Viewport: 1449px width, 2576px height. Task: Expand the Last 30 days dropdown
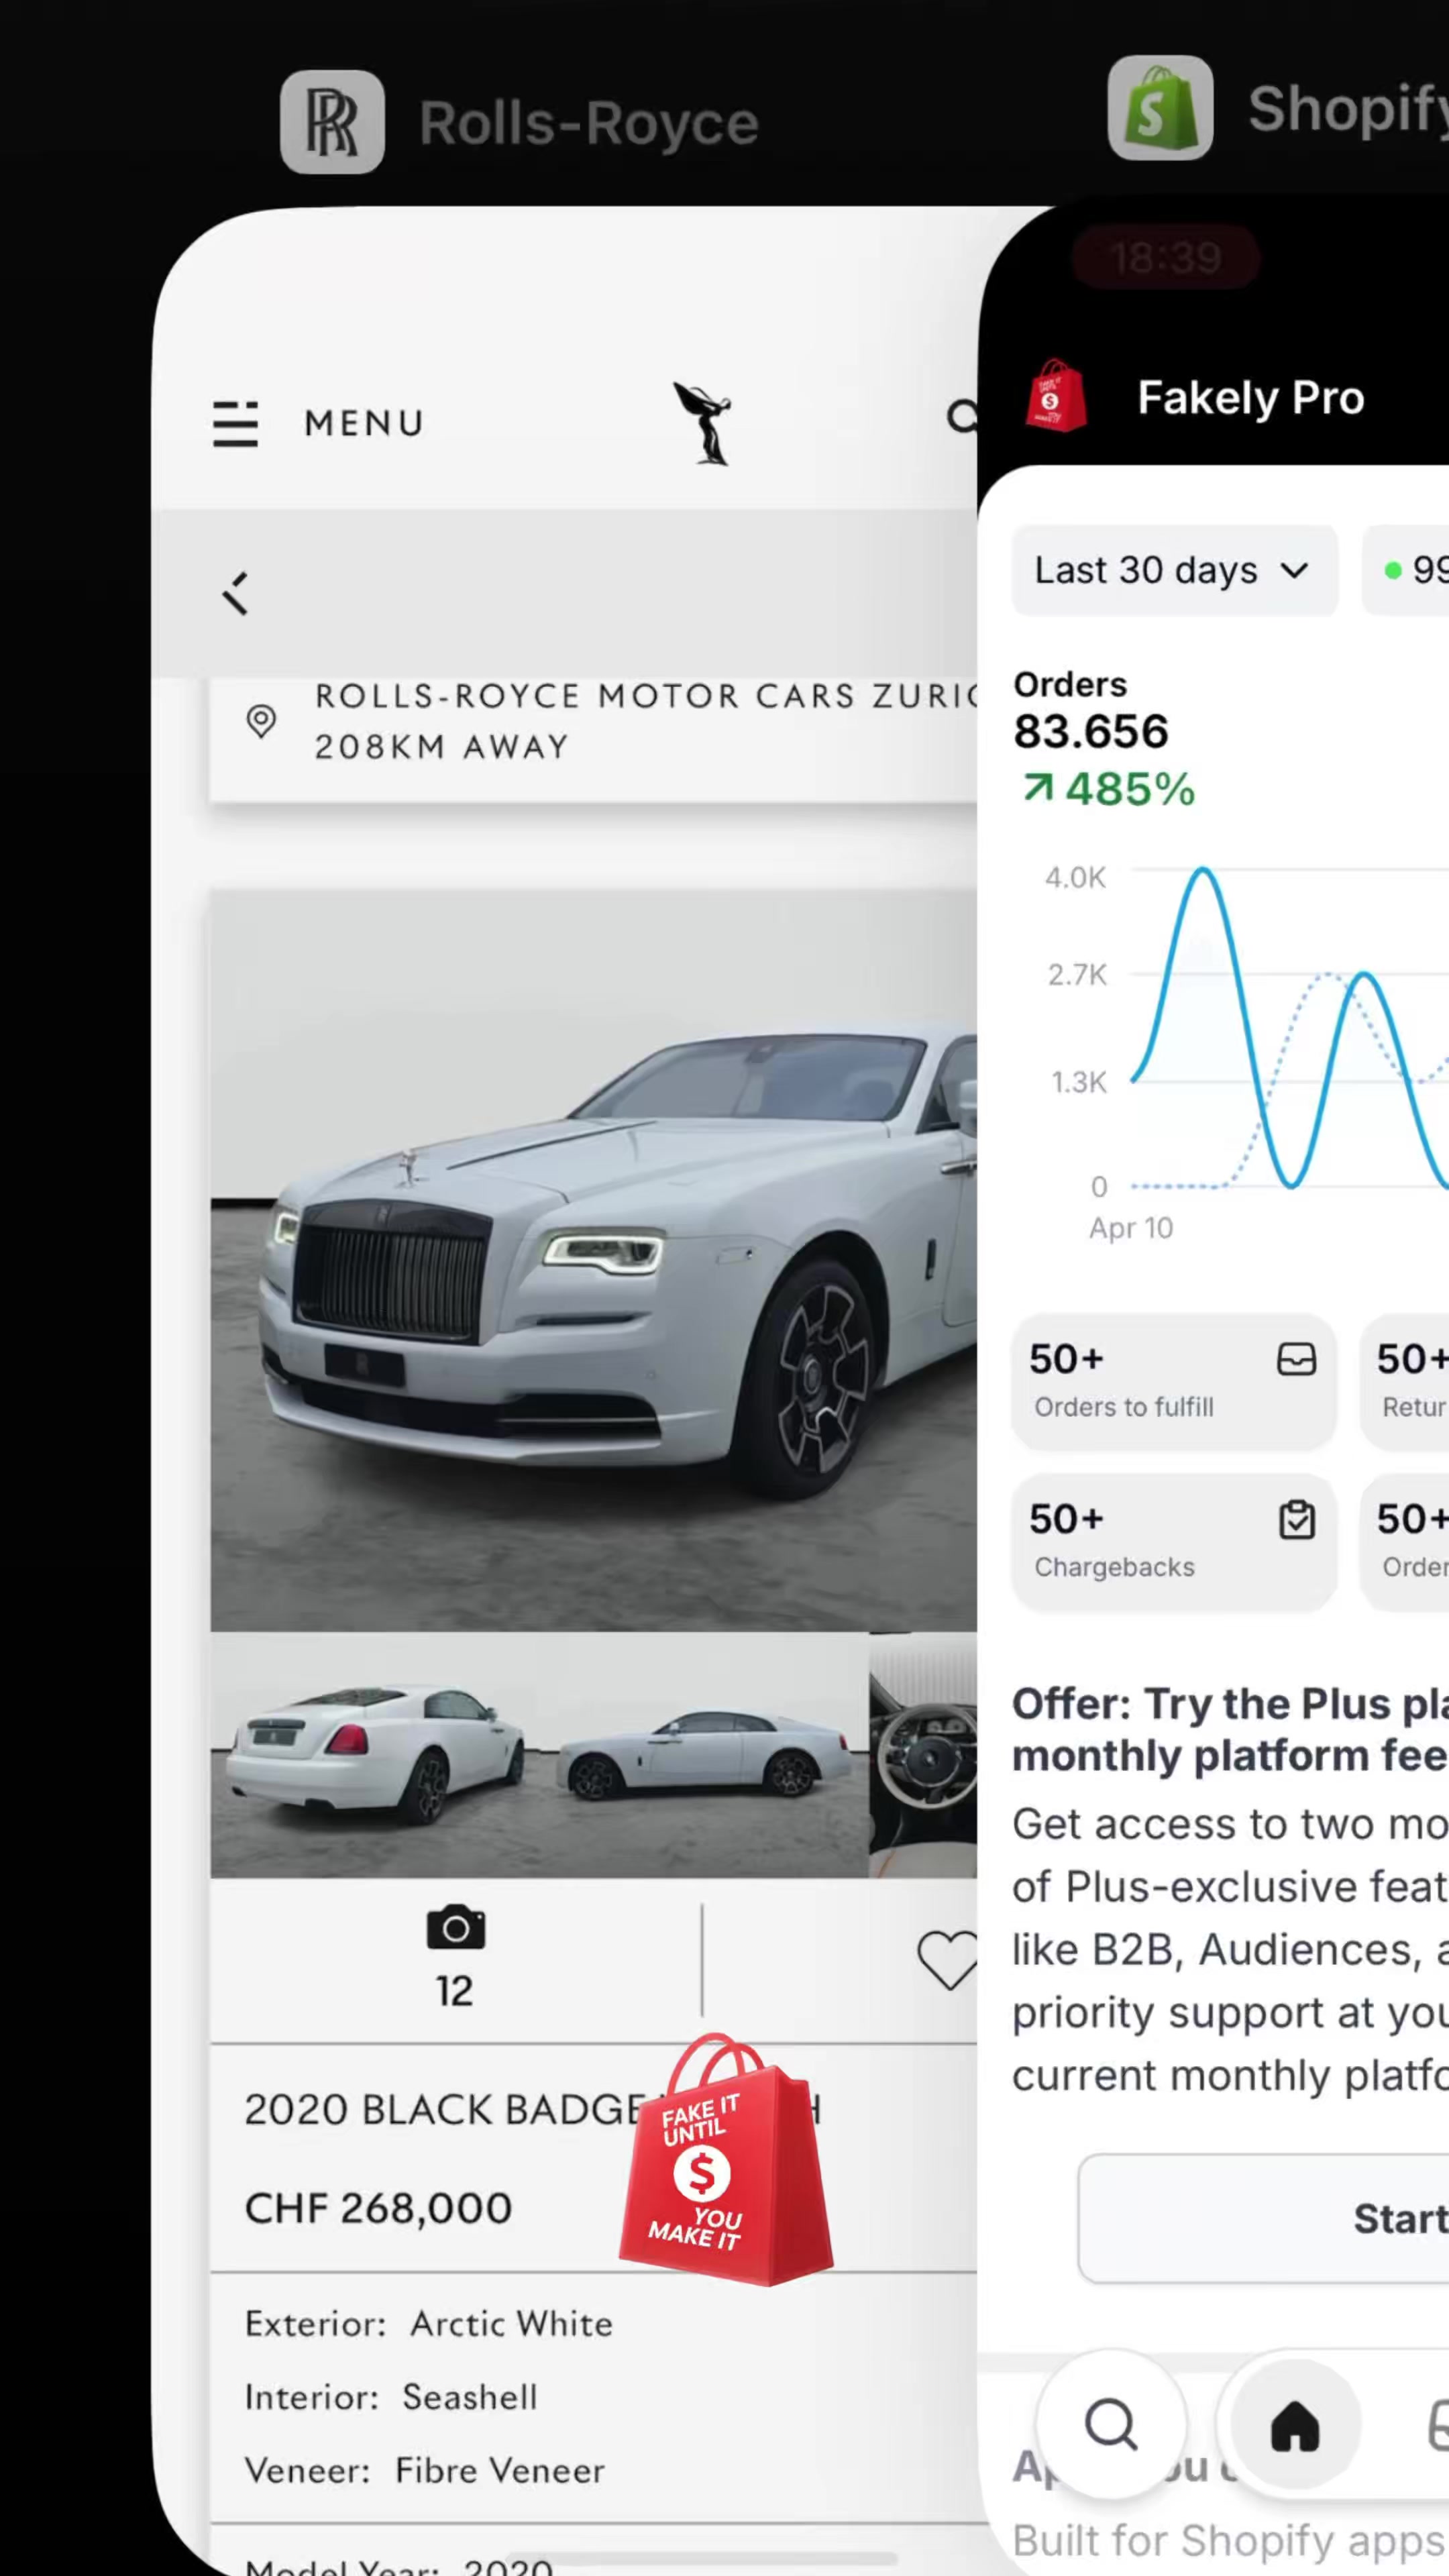1174,570
